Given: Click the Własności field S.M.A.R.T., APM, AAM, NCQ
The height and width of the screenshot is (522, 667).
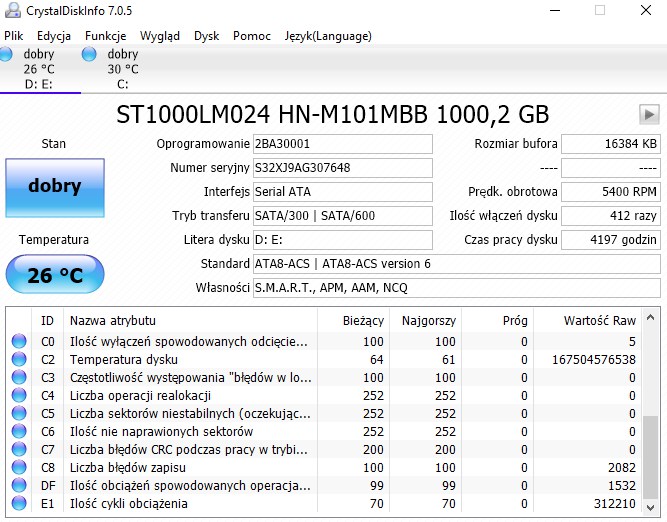Looking at the screenshot, I should [456, 288].
